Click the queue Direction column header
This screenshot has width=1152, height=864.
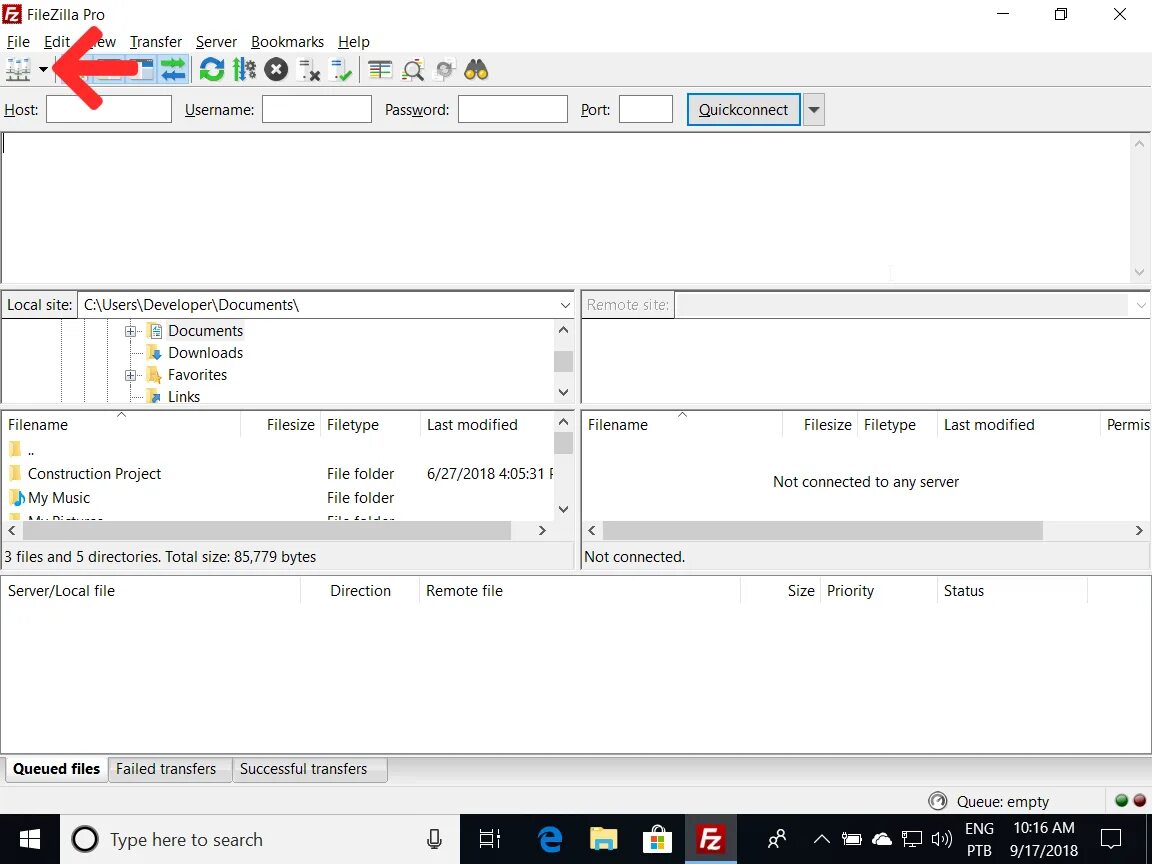point(360,591)
